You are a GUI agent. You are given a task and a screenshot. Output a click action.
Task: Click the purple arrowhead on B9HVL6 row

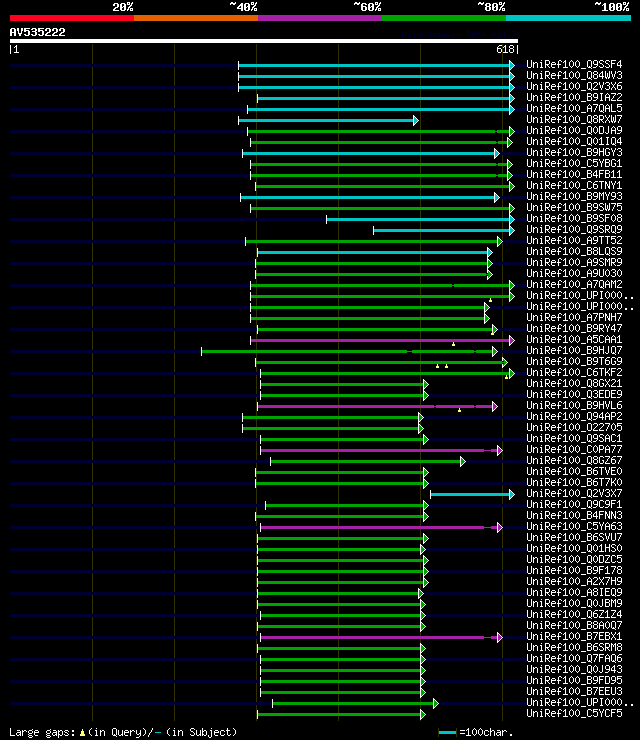[495, 406]
